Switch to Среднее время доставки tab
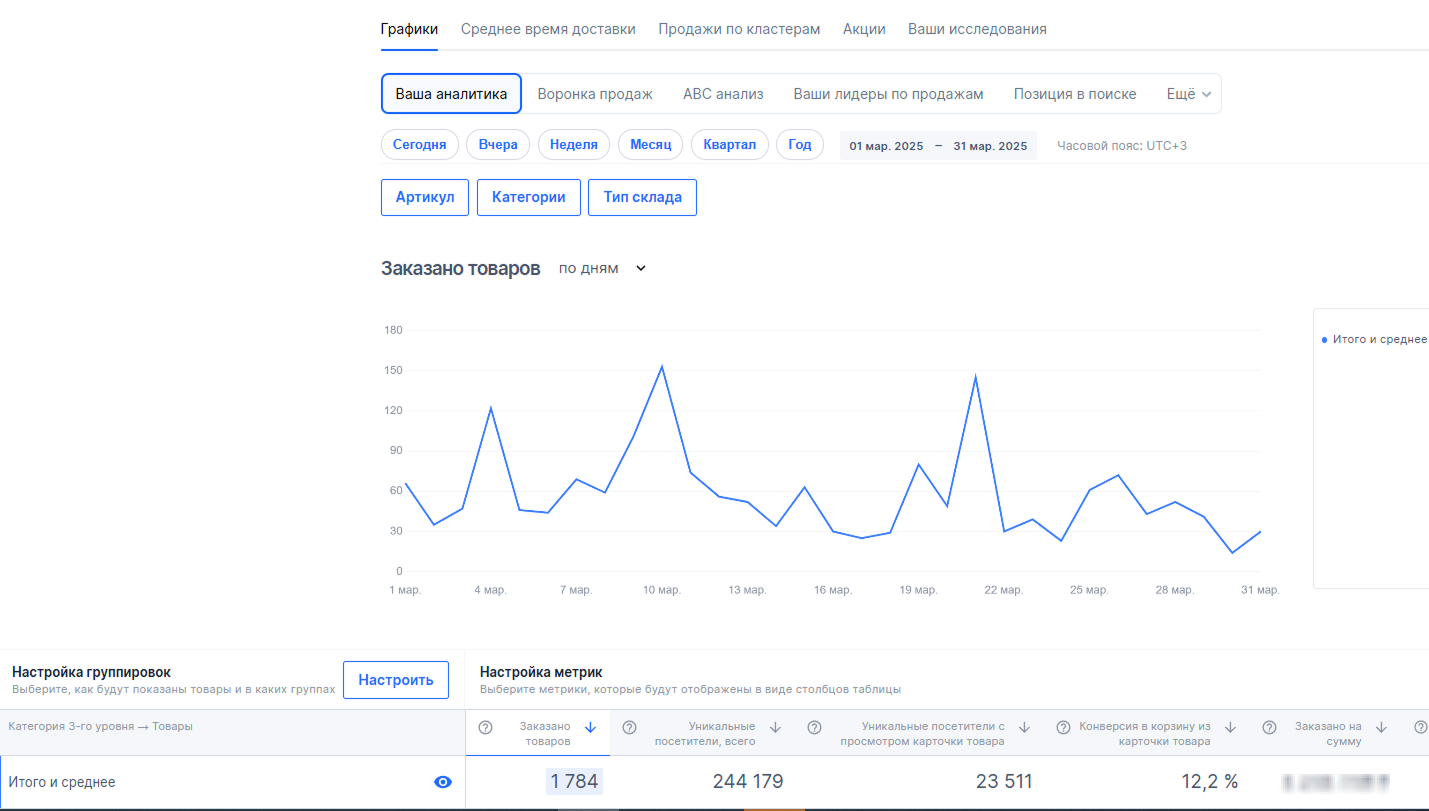Viewport: 1429px width, 811px height. tap(548, 29)
